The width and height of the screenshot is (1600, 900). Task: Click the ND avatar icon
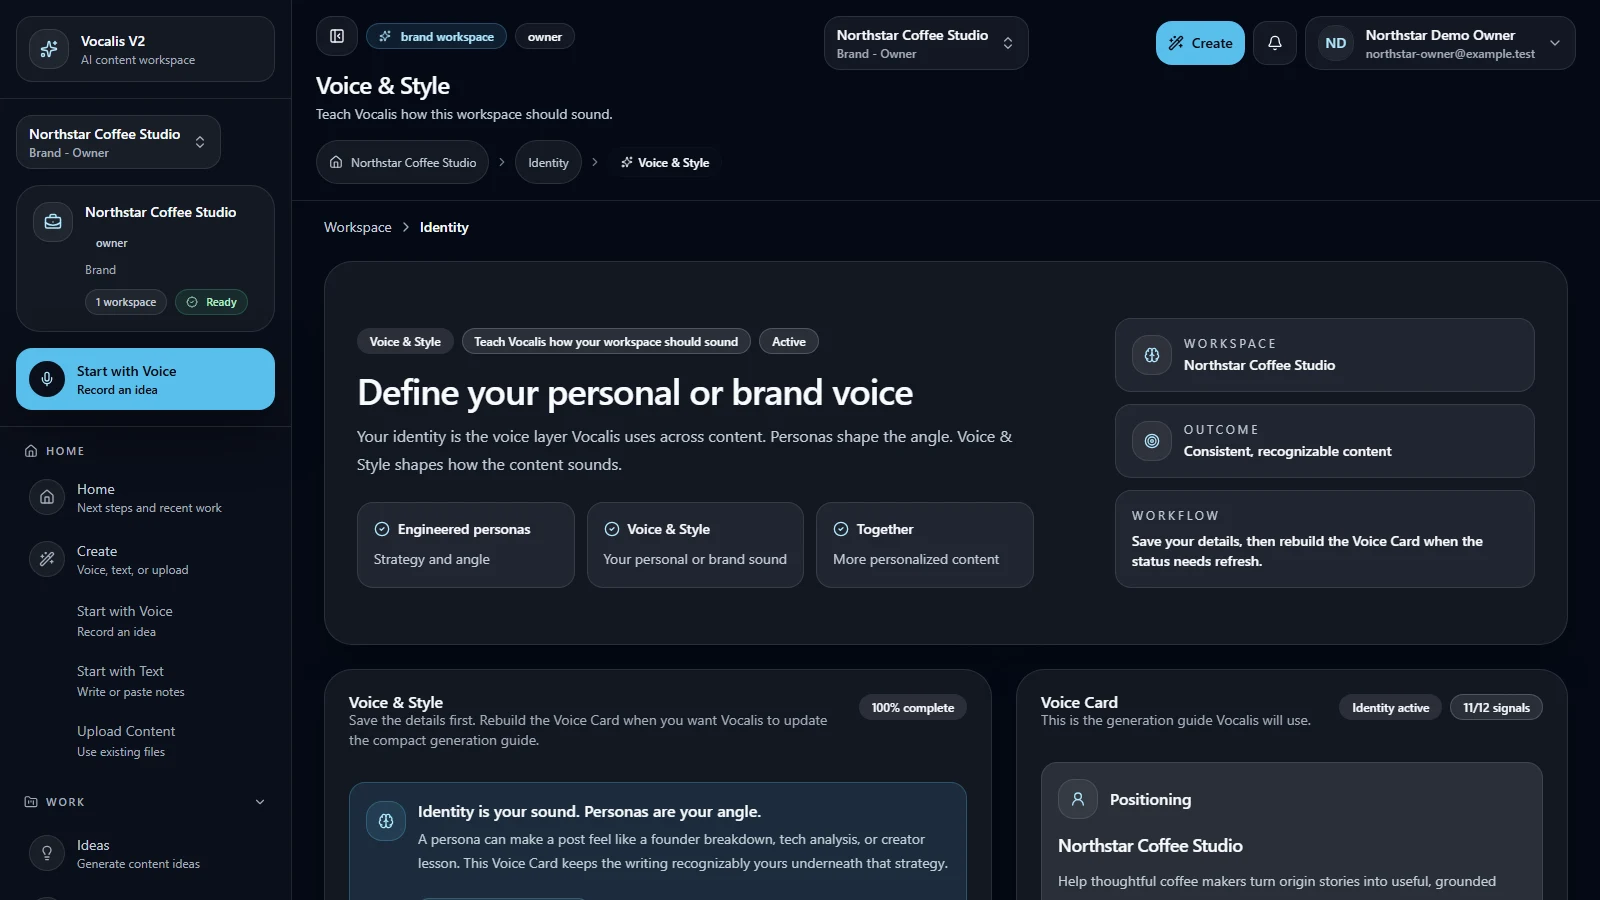coord(1336,43)
